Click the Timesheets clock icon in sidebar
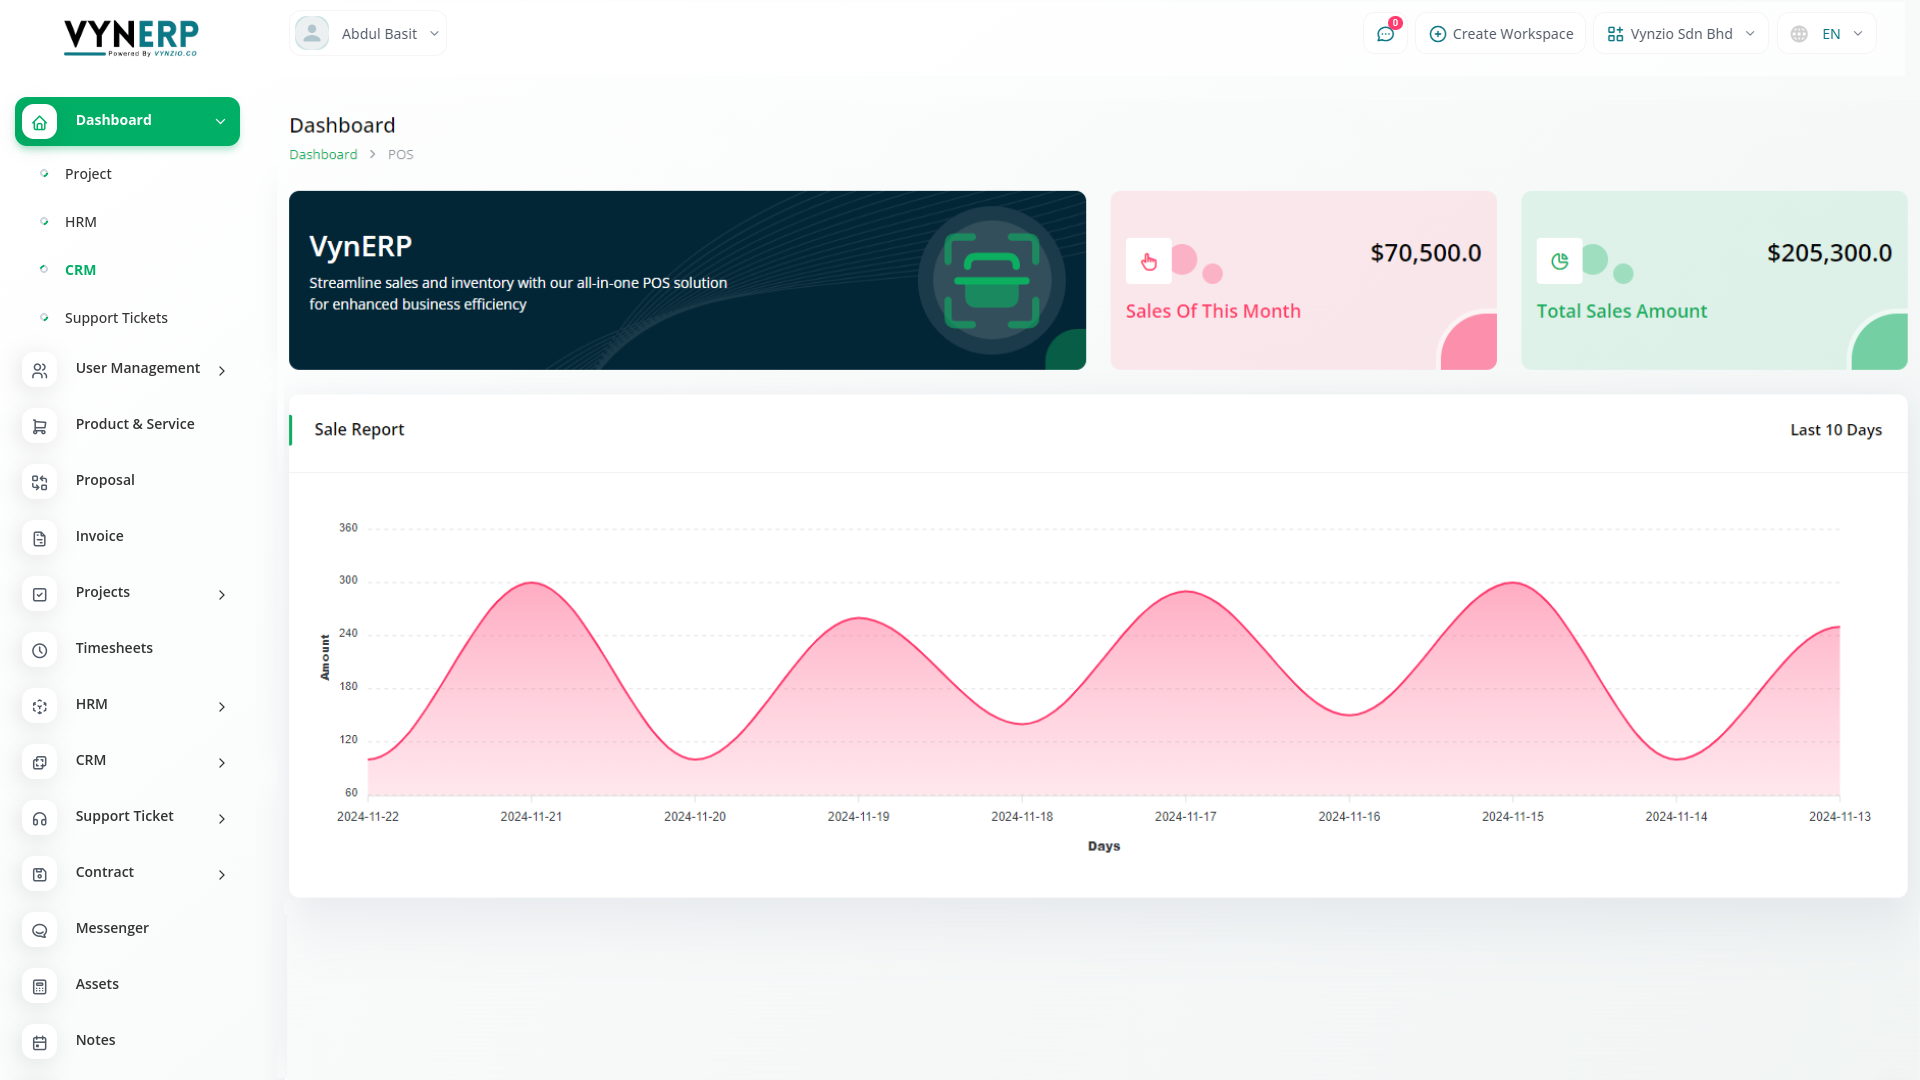Image resolution: width=1920 pixels, height=1080 pixels. click(40, 650)
